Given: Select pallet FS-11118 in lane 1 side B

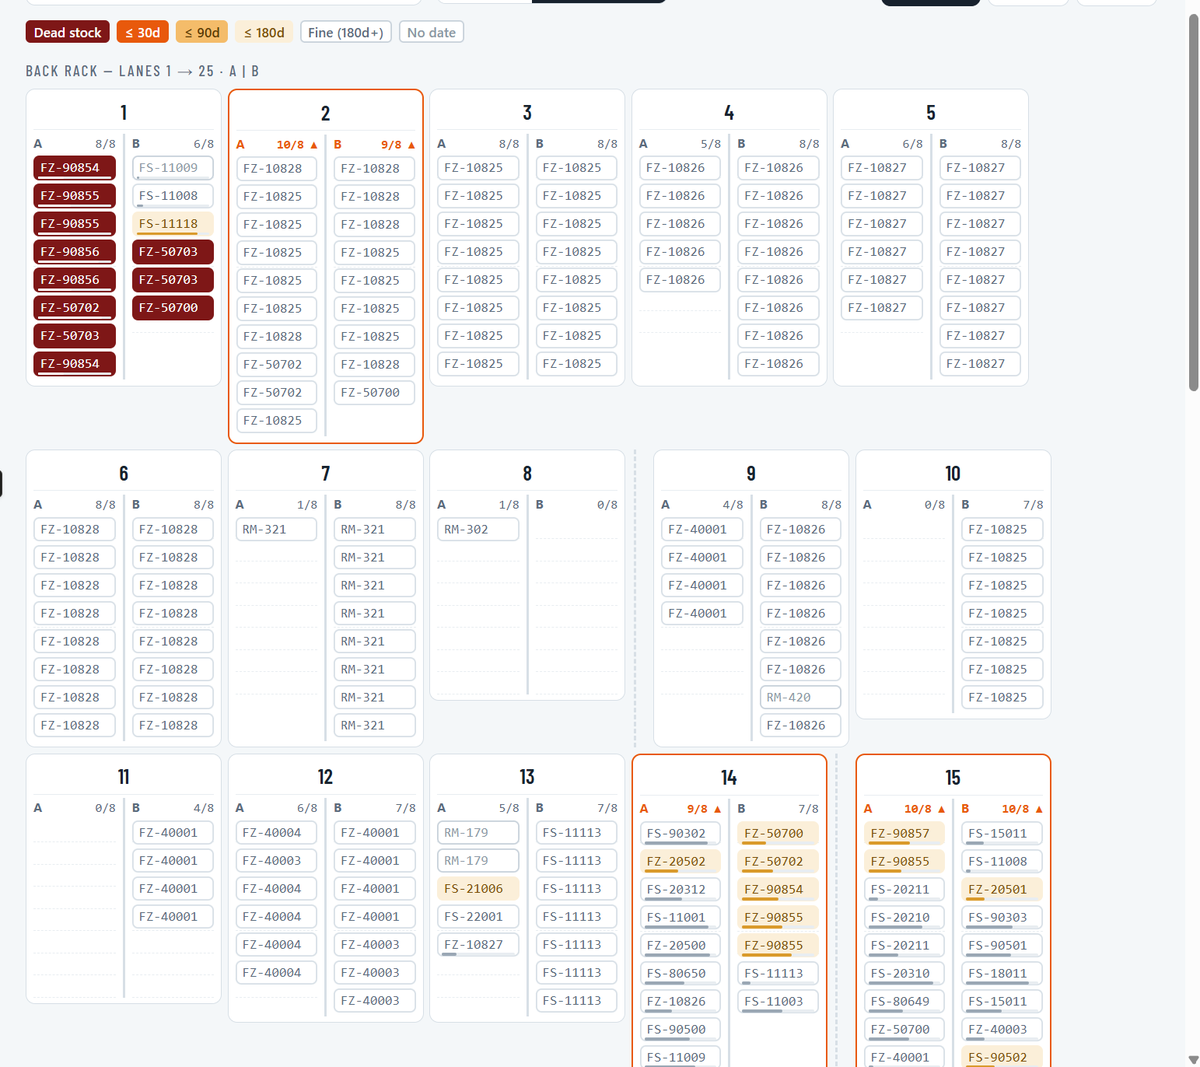Looking at the screenshot, I should [173, 224].
